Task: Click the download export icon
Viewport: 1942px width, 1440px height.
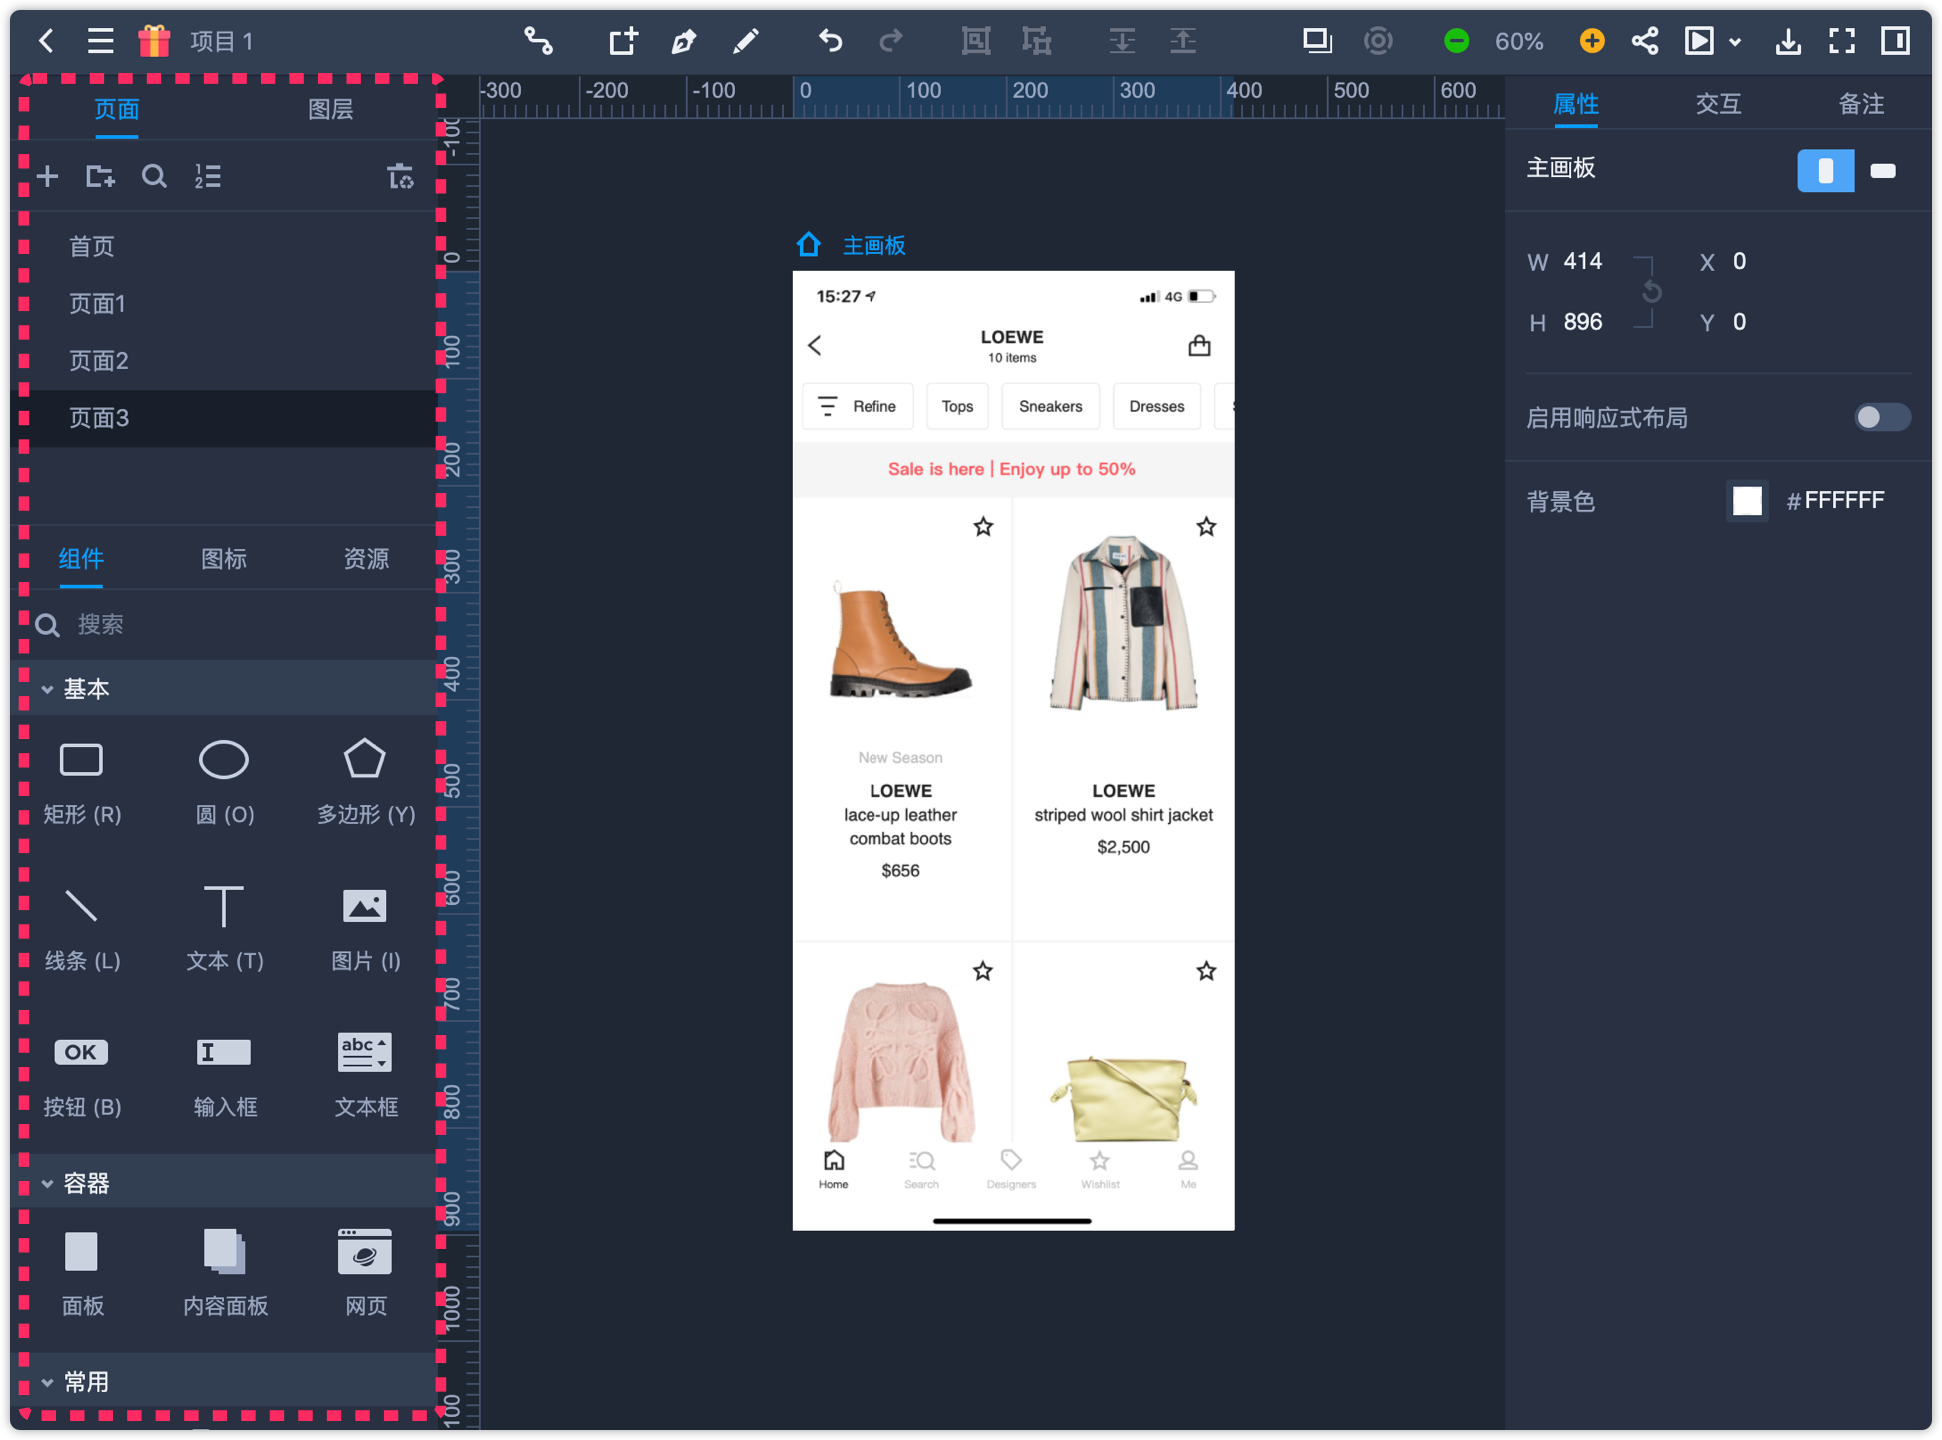Action: tap(1788, 41)
